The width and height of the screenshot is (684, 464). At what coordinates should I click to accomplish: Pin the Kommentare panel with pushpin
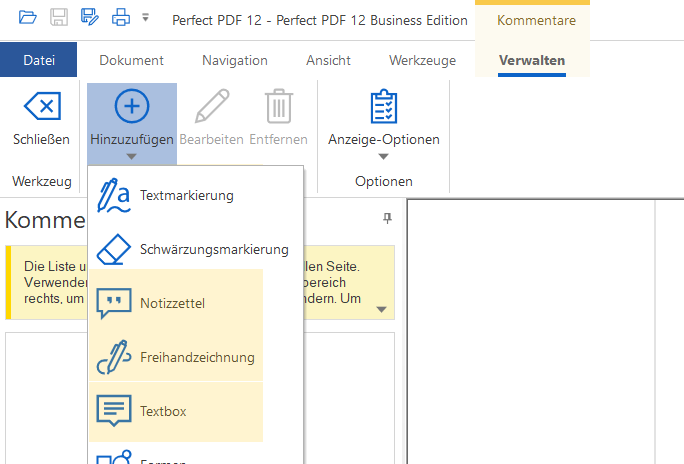388,218
